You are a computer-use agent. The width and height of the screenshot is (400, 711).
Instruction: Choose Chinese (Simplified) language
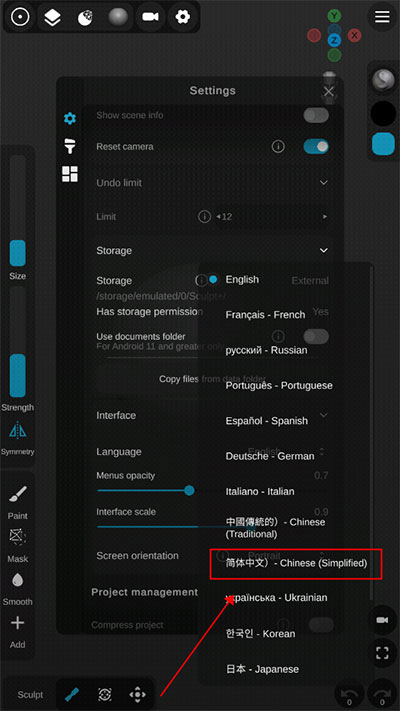pyautogui.click(x=296, y=563)
